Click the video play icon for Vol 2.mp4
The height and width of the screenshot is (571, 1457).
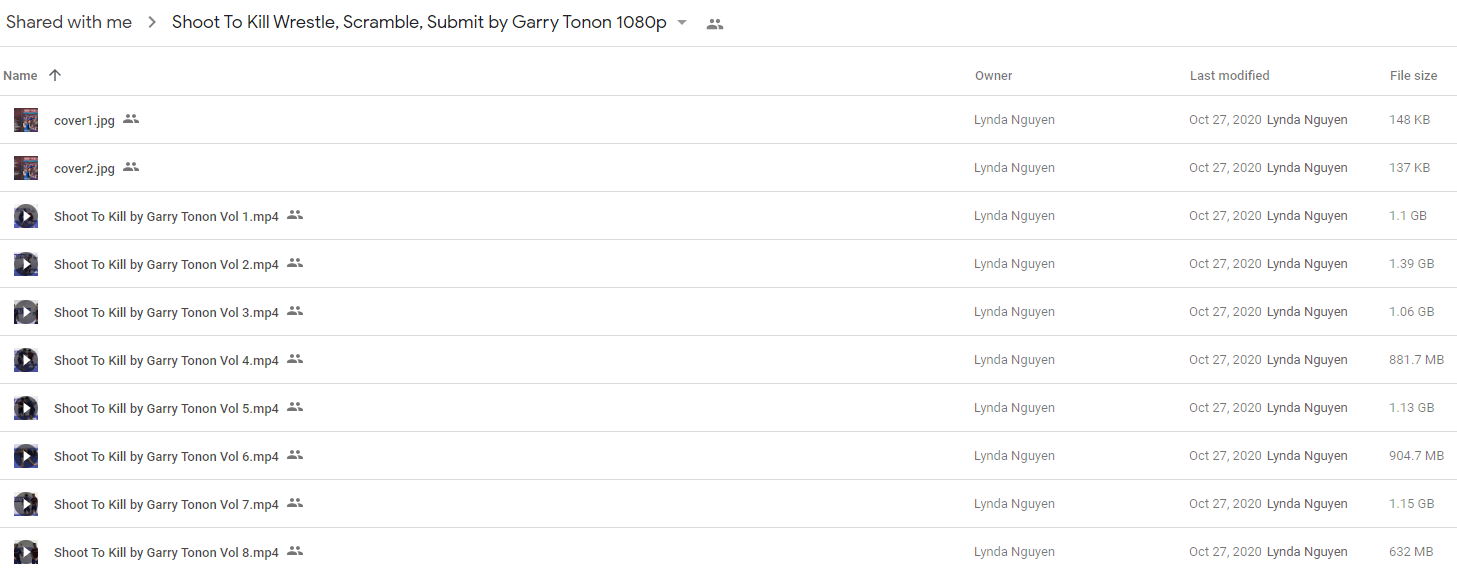pos(26,264)
